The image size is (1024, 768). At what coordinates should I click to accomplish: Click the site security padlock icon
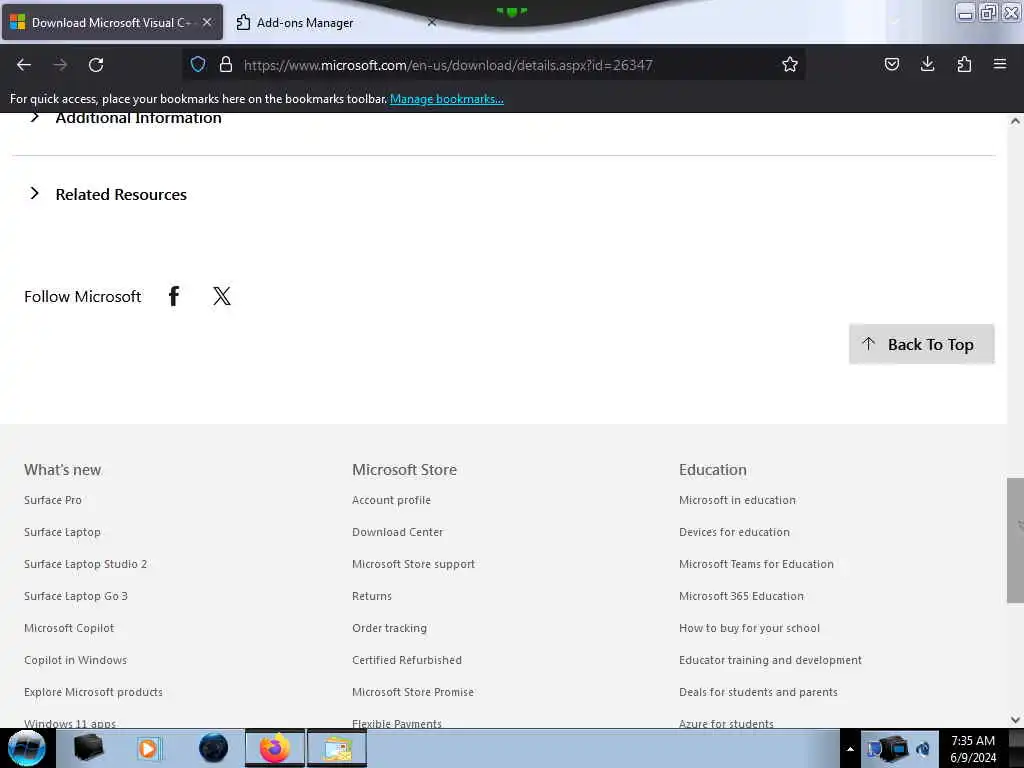point(226,64)
